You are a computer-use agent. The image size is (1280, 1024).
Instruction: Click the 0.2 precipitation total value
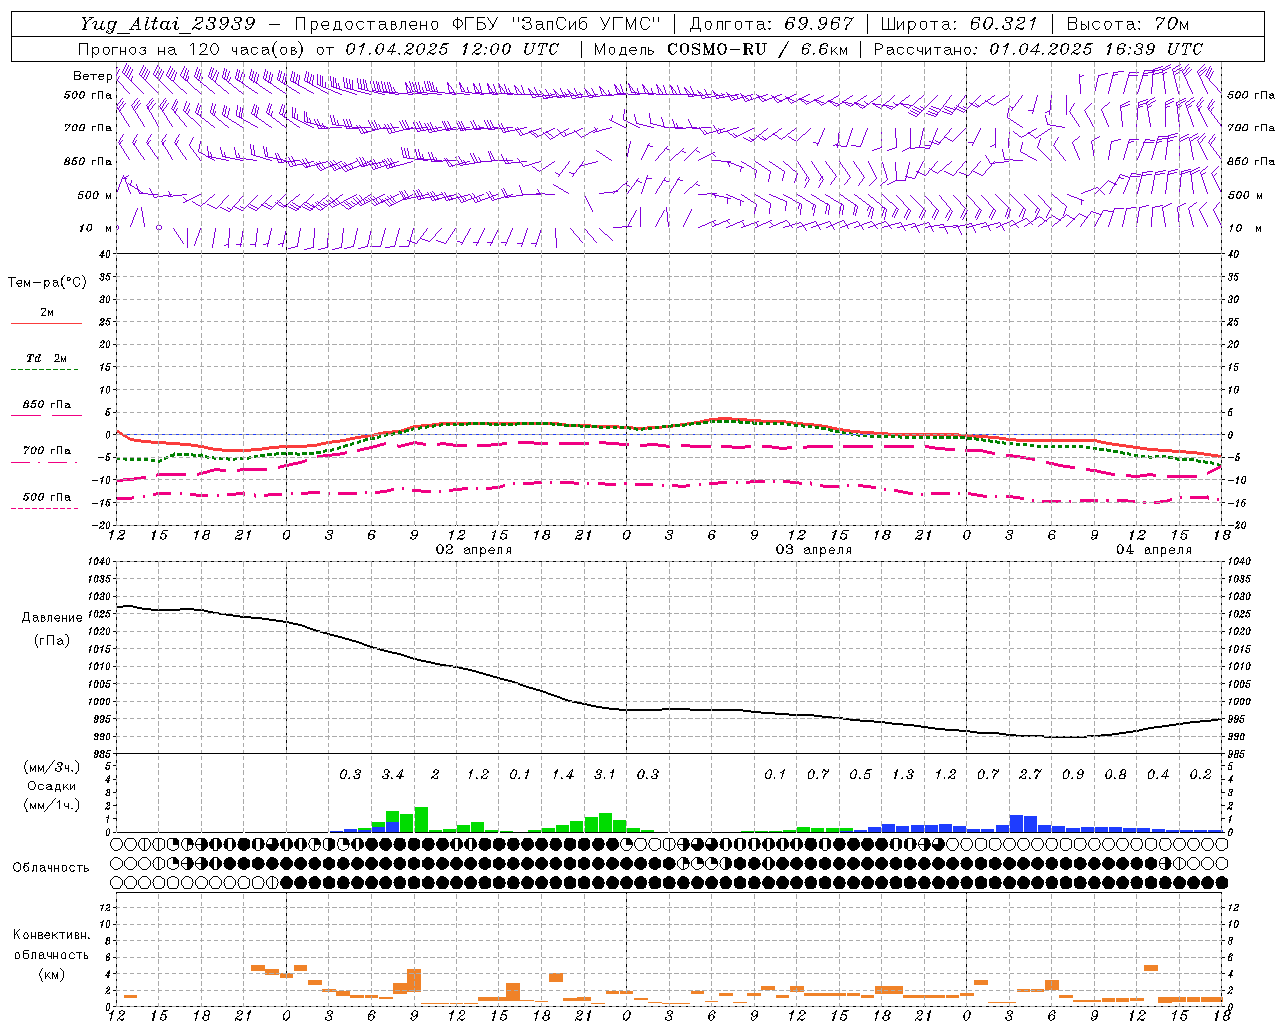pos(1200,774)
